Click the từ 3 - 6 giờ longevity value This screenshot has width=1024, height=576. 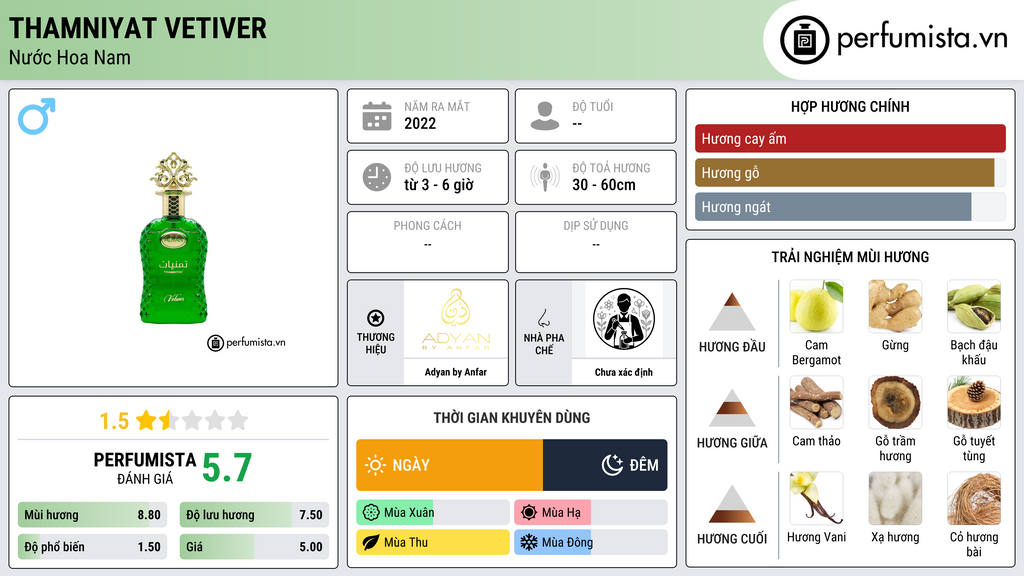[439, 185]
